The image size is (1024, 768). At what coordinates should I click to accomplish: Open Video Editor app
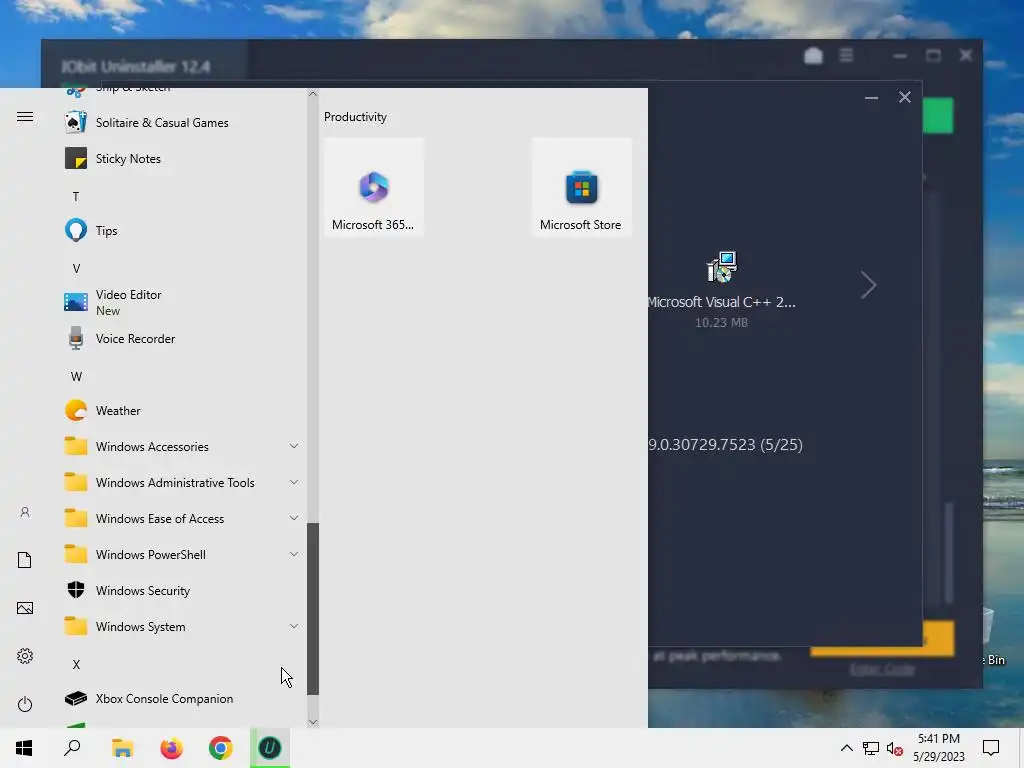pos(183,302)
